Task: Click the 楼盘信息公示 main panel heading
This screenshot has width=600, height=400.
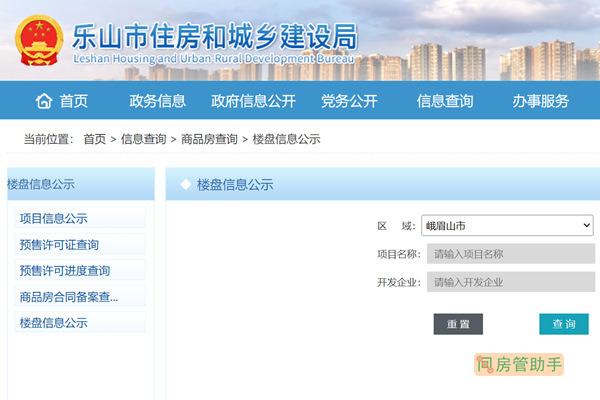Action: pos(235,184)
